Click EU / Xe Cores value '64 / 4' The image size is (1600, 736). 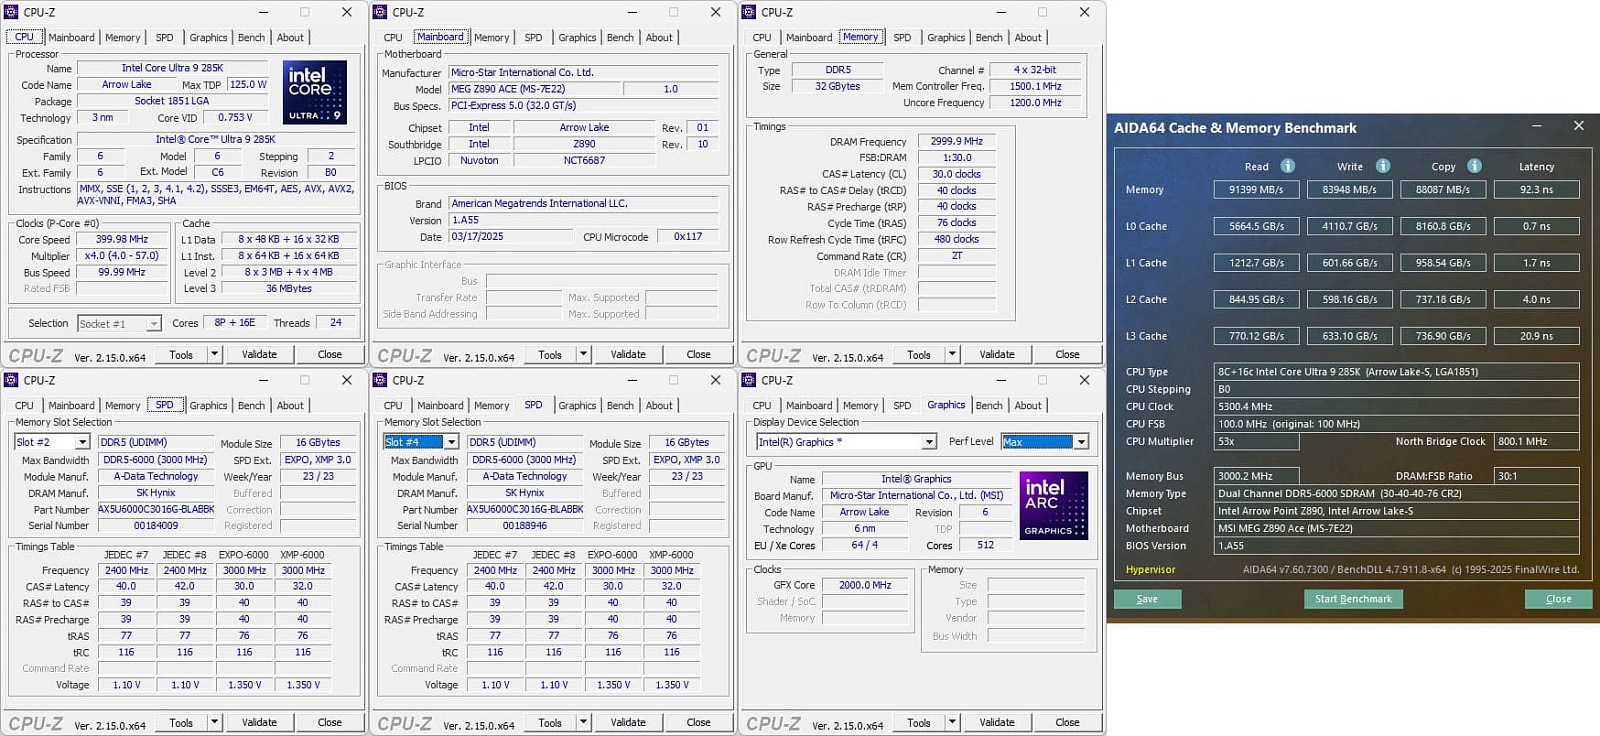(x=865, y=545)
